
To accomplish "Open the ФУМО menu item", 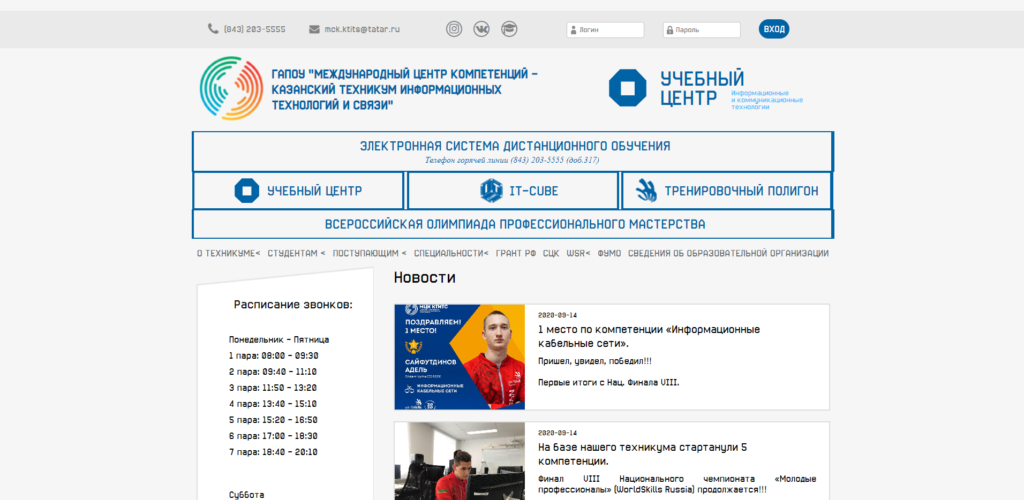I will 609,253.
